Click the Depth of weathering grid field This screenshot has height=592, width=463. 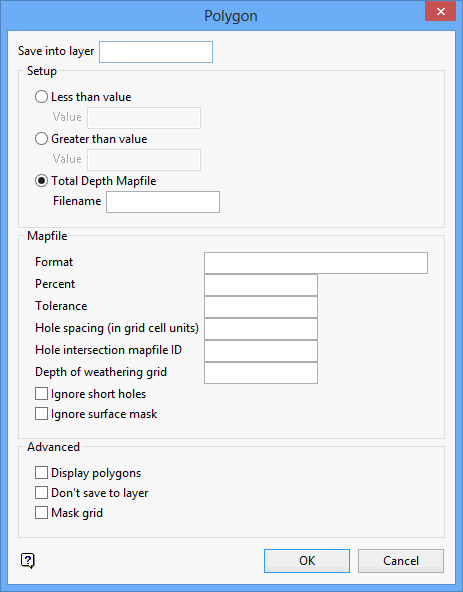point(261,373)
